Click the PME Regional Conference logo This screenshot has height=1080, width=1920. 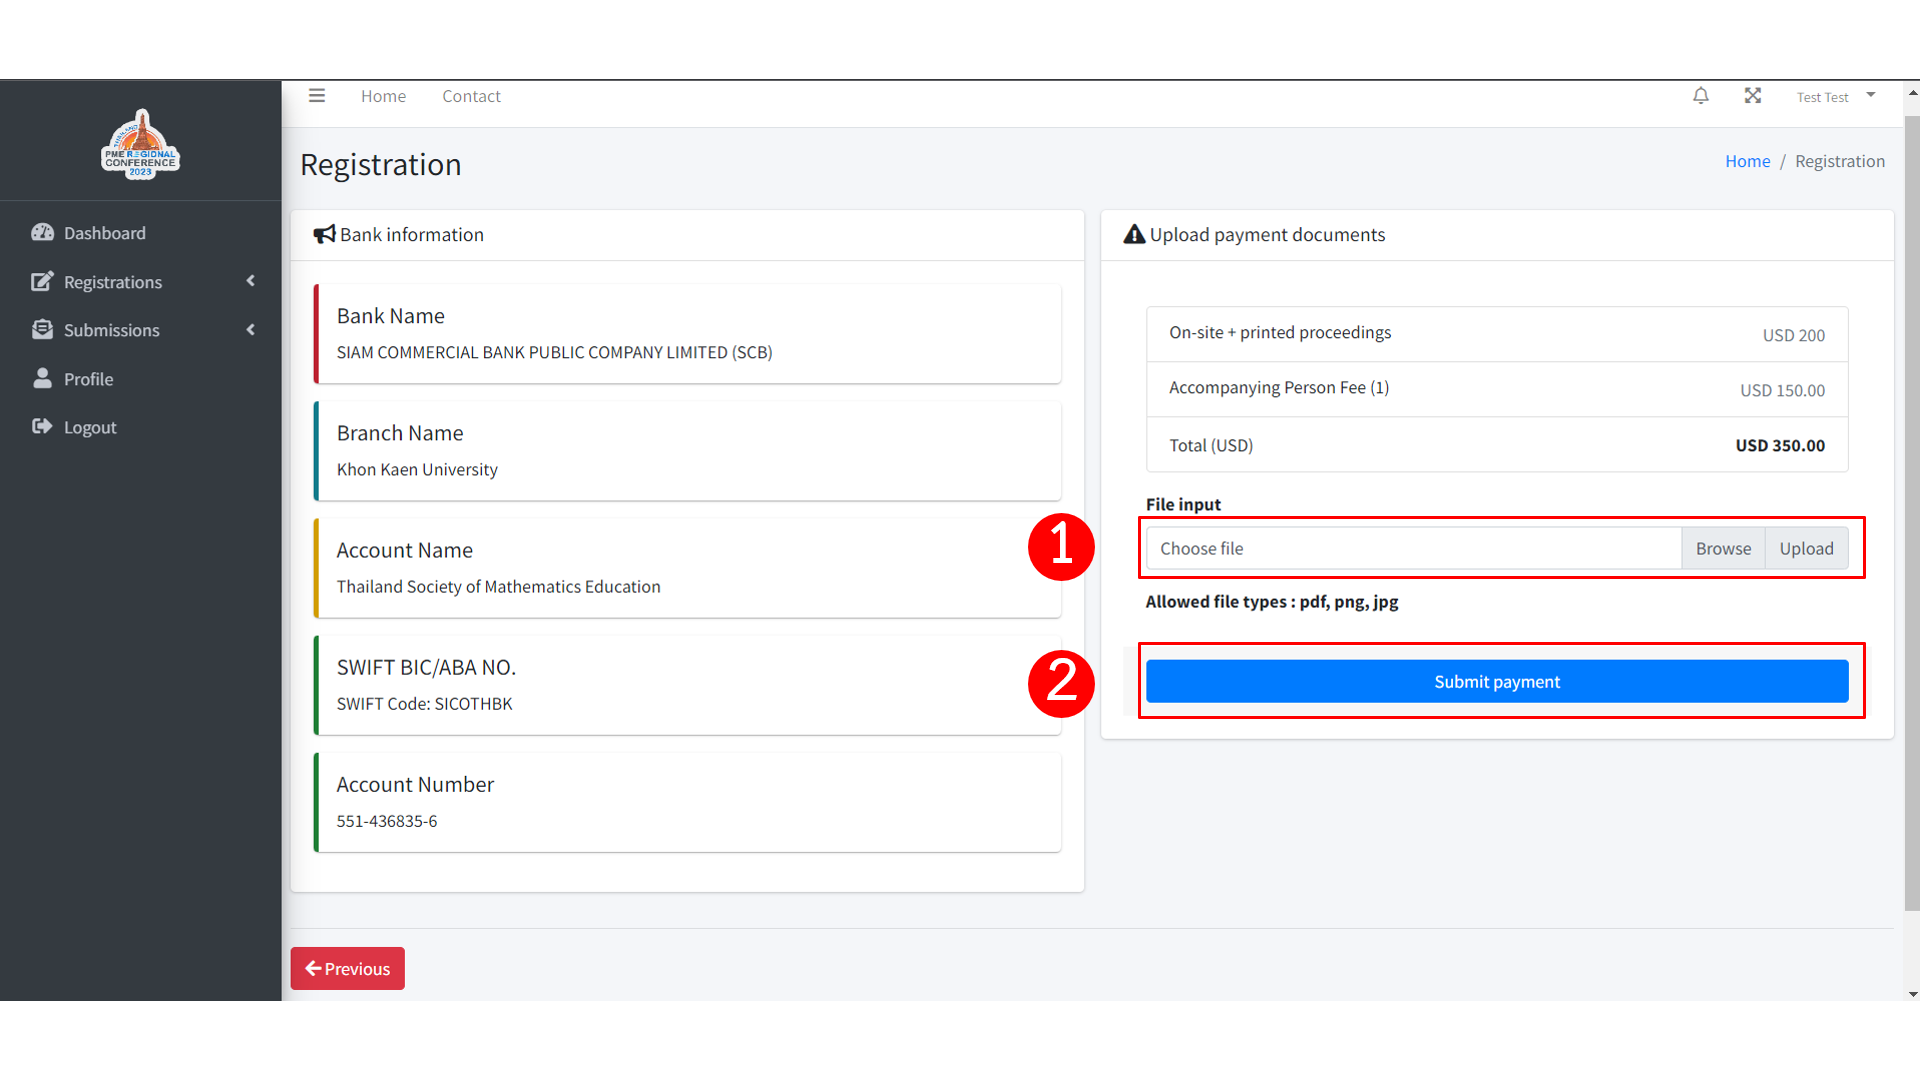tap(141, 144)
